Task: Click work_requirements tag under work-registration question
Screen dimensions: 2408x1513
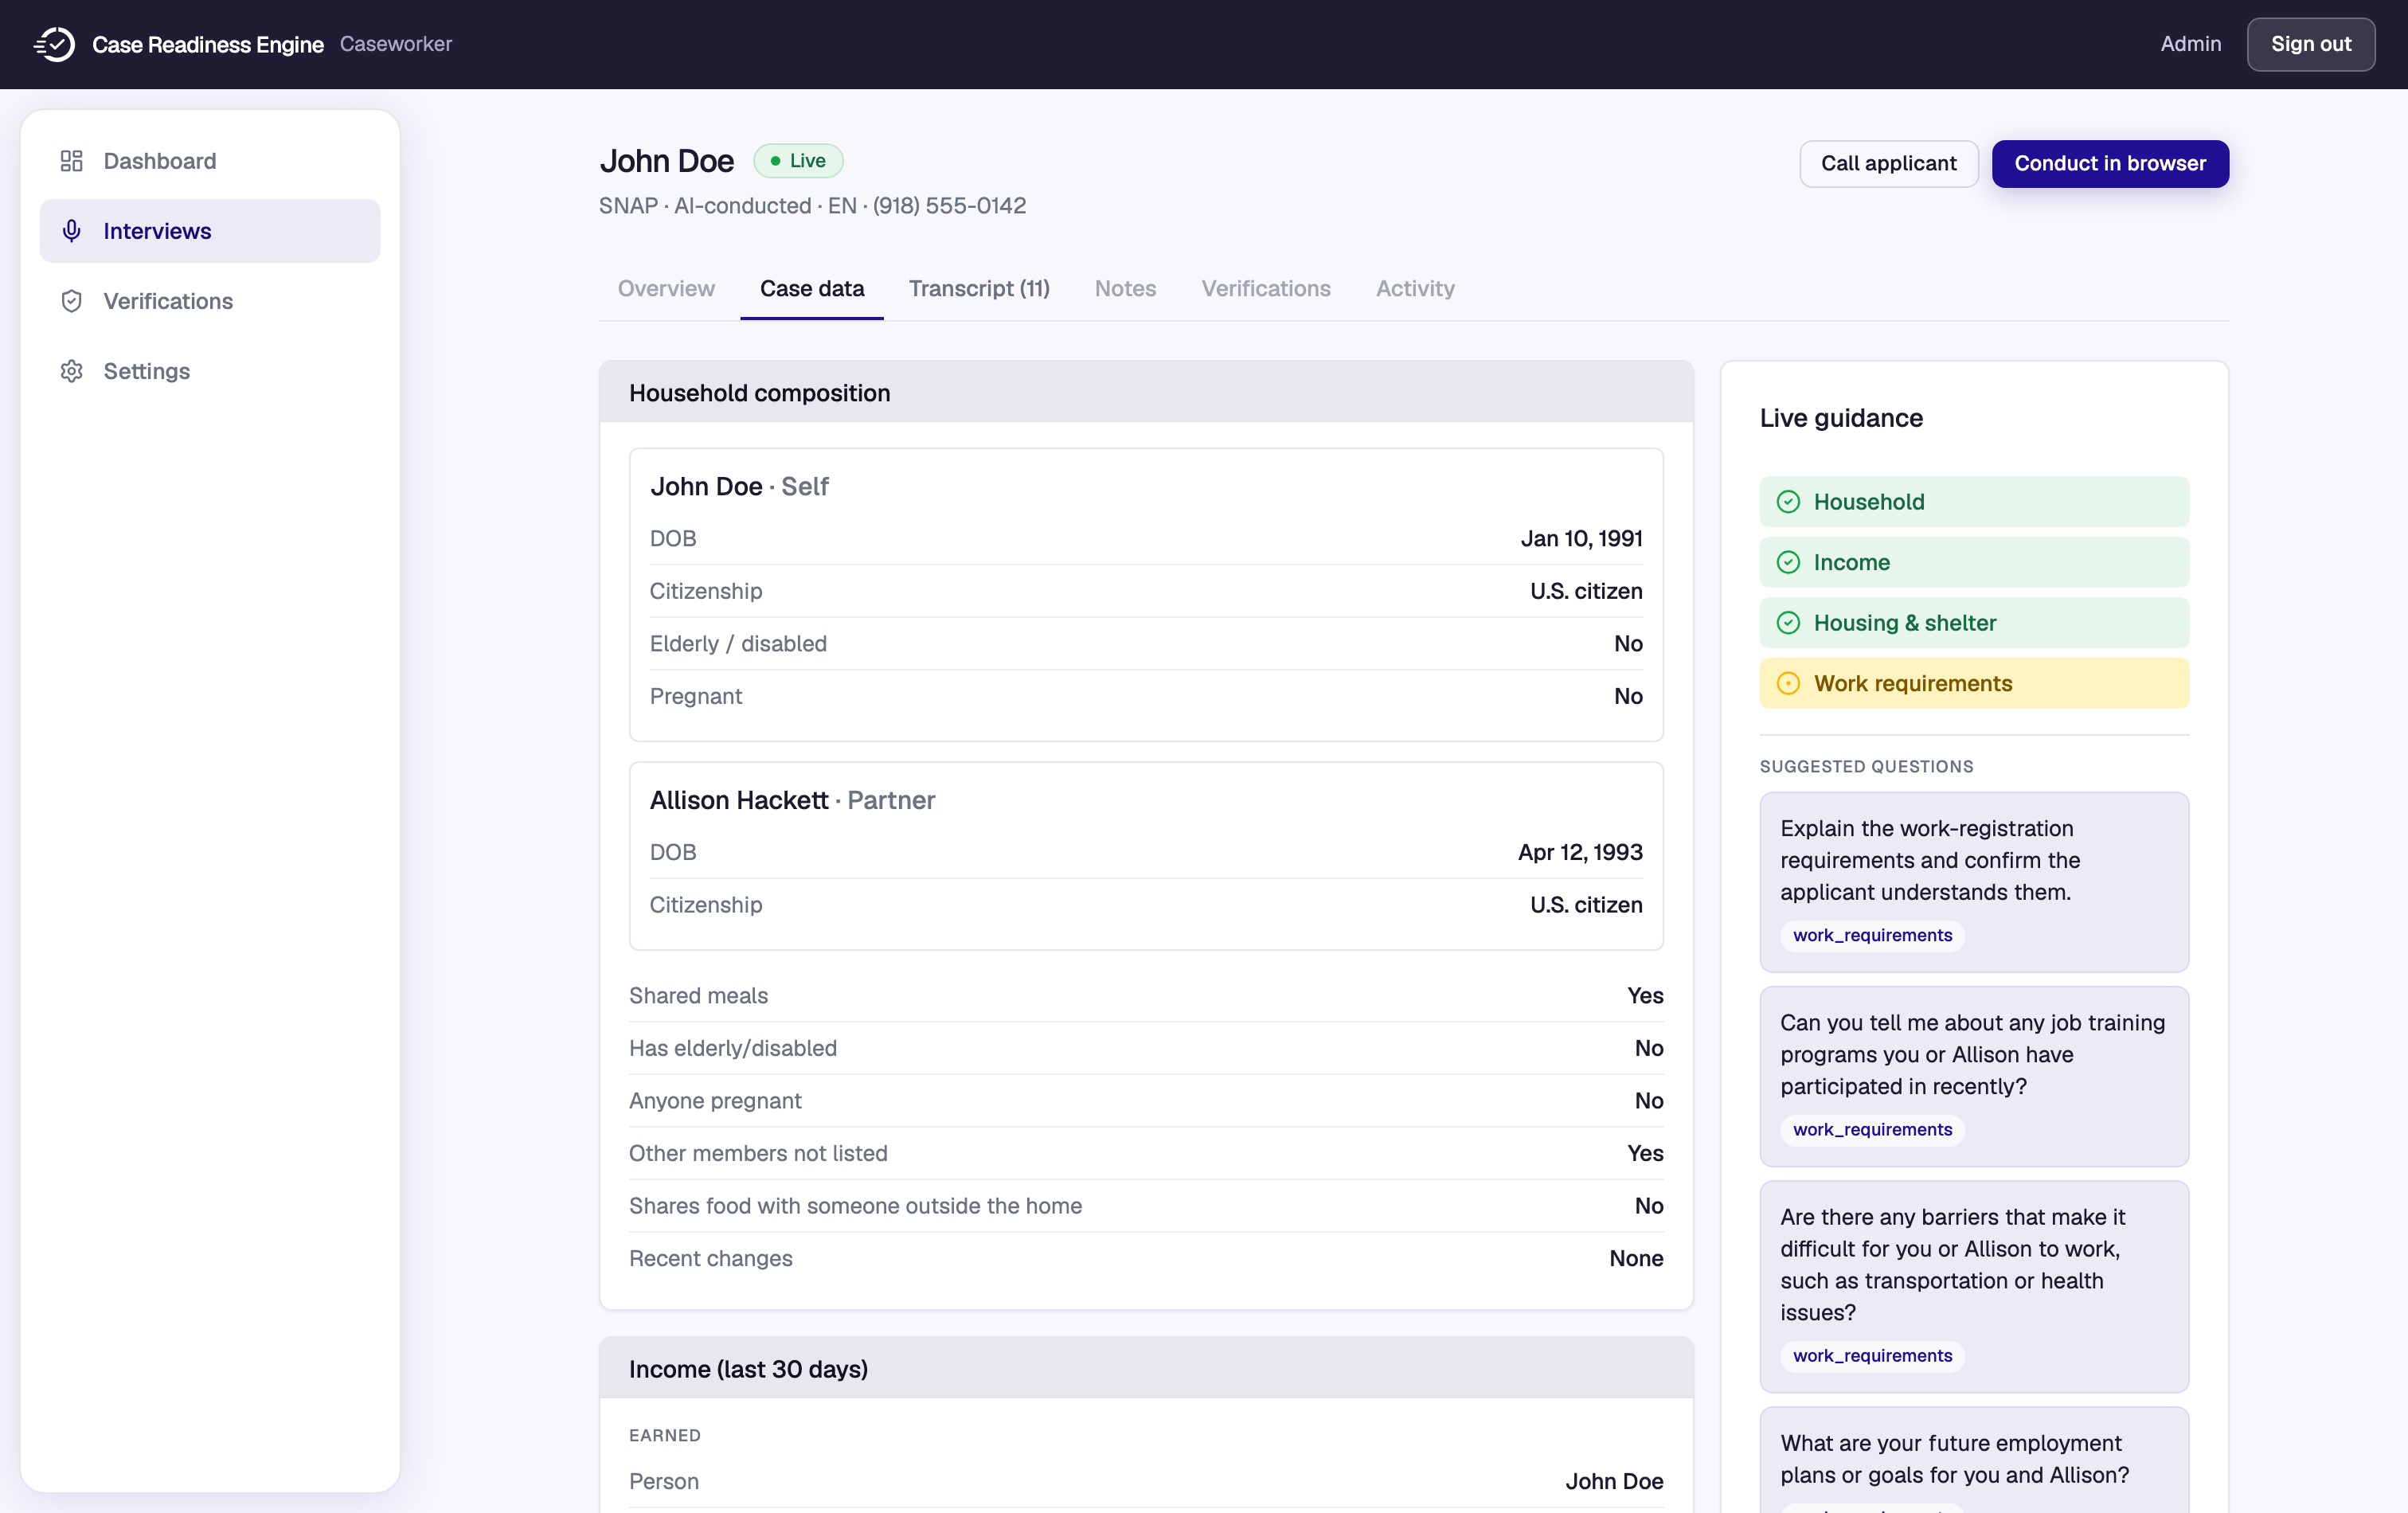Action: click(1872, 935)
